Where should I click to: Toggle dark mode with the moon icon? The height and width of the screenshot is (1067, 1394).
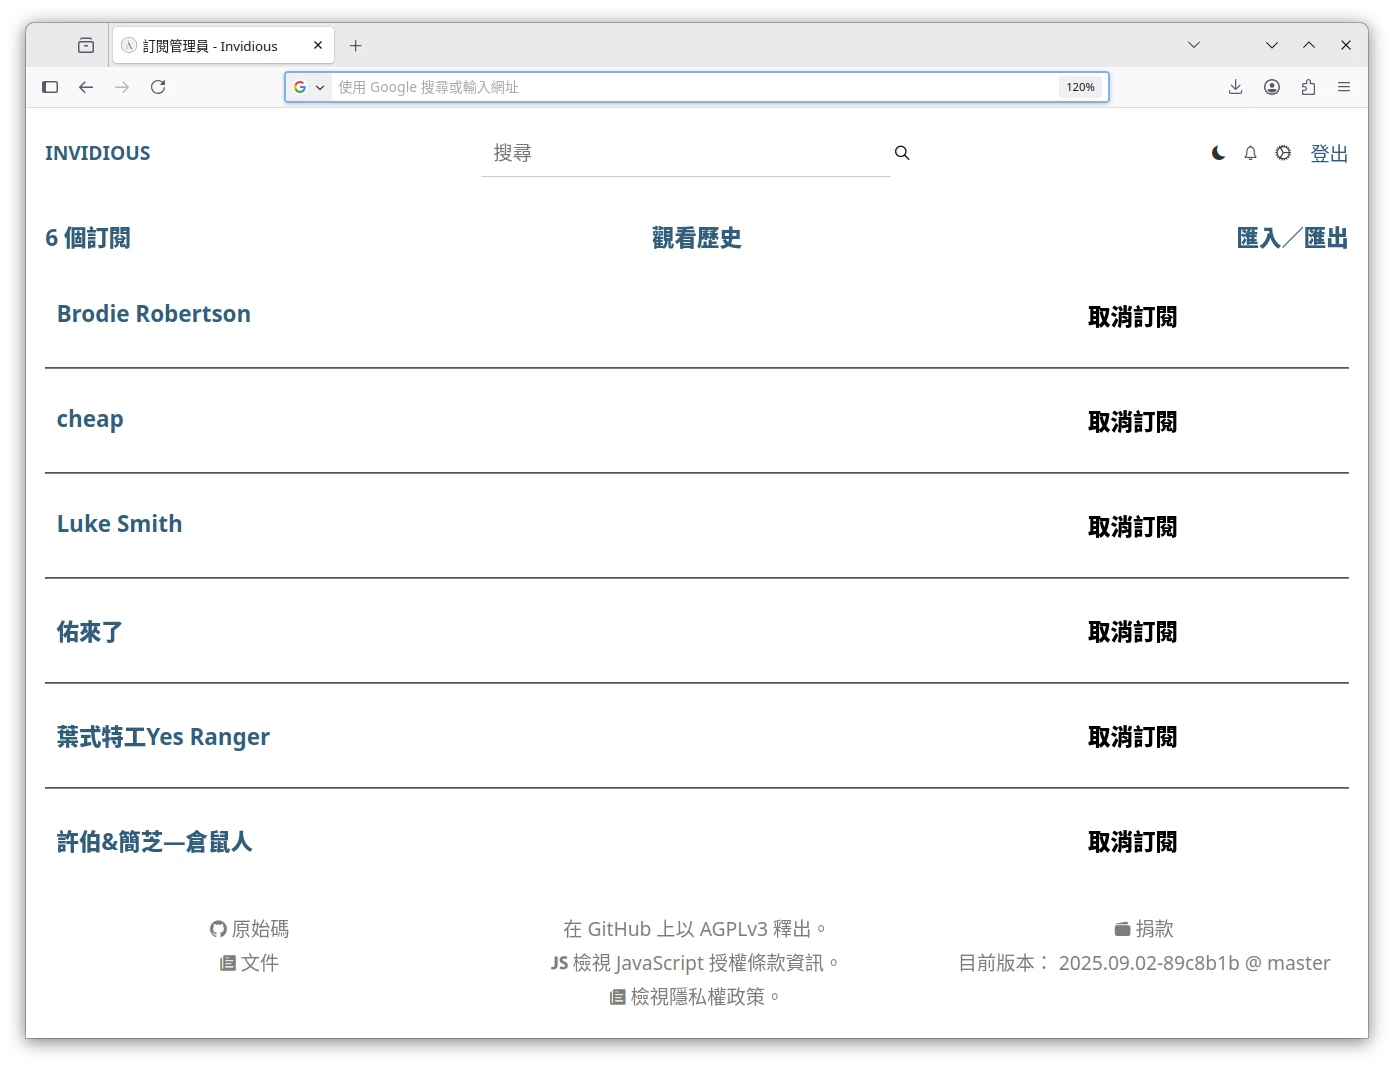(1218, 153)
